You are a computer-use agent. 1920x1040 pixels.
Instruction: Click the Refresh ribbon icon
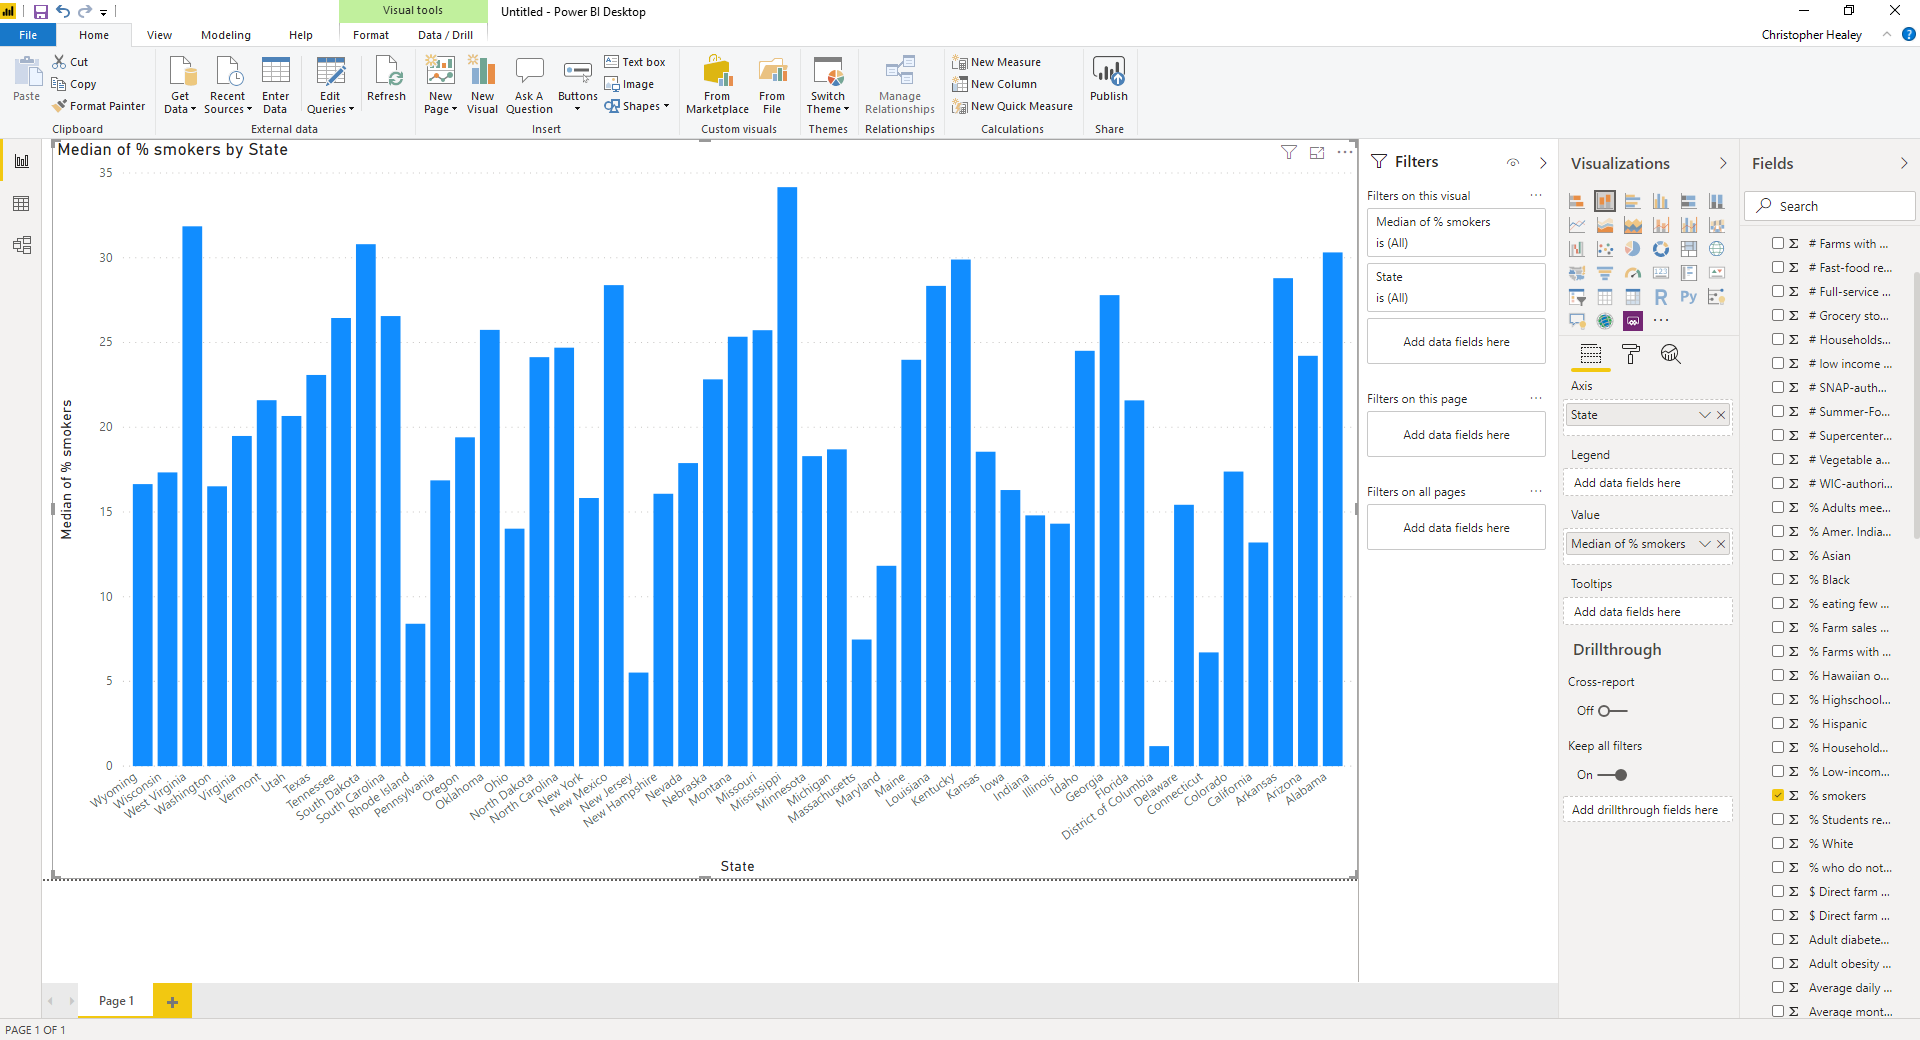(x=386, y=79)
